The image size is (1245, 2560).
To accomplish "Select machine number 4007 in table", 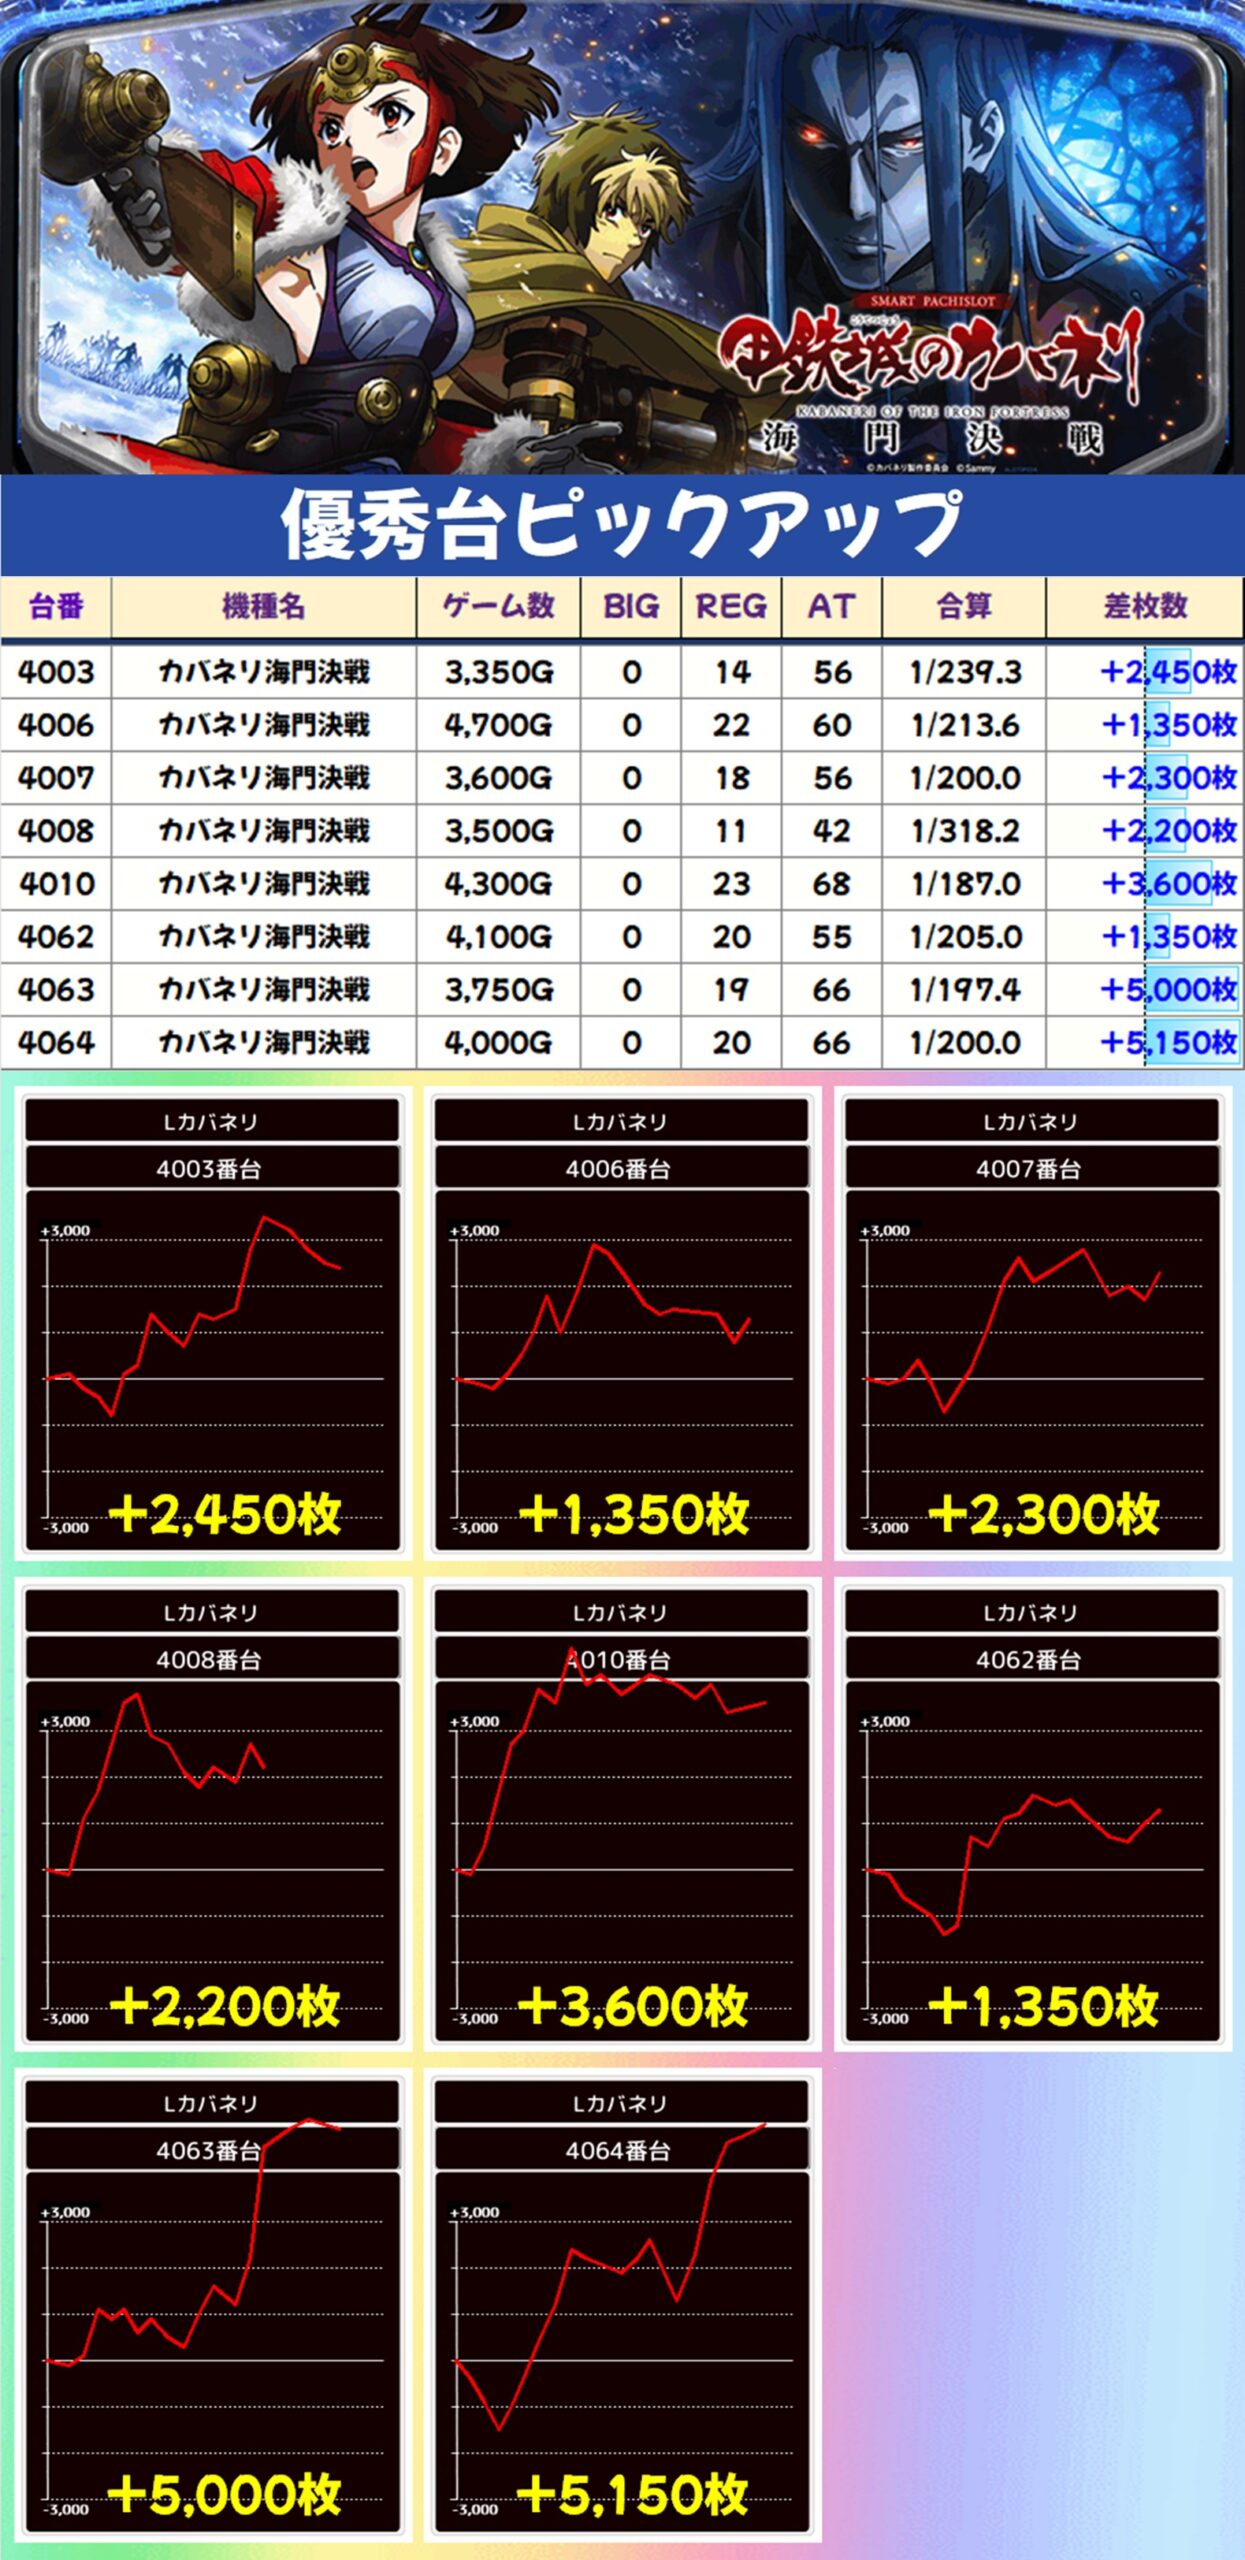I will click(x=56, y=778).
